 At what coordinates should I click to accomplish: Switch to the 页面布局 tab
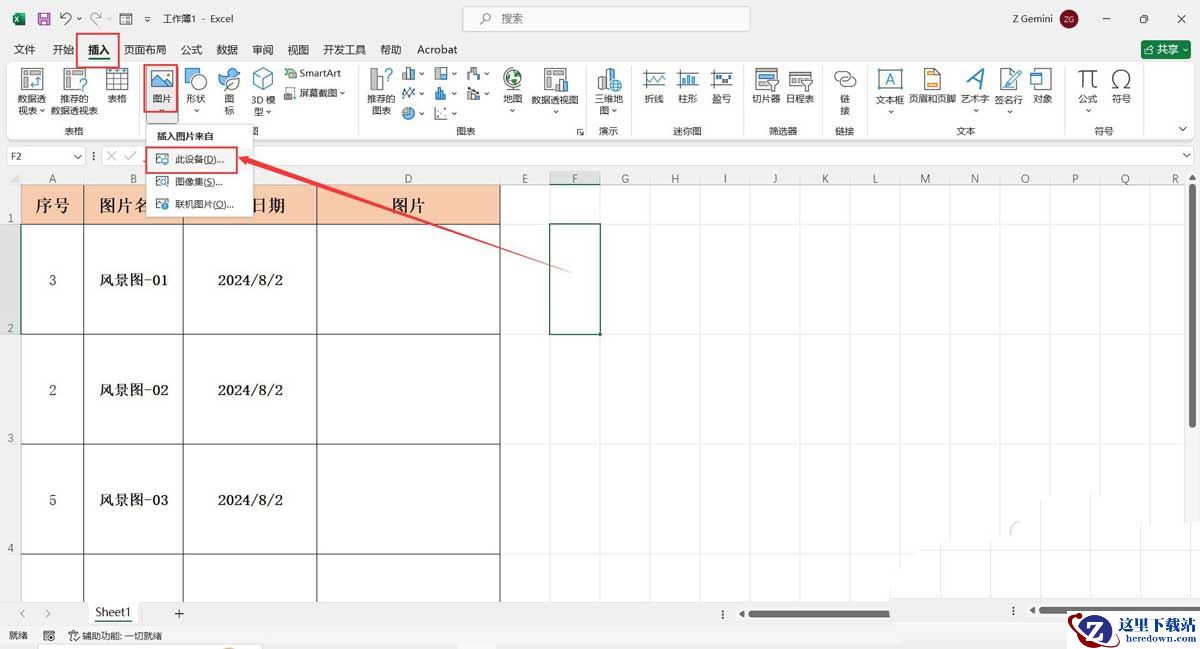pyautogui.click(x=145, y=49)
